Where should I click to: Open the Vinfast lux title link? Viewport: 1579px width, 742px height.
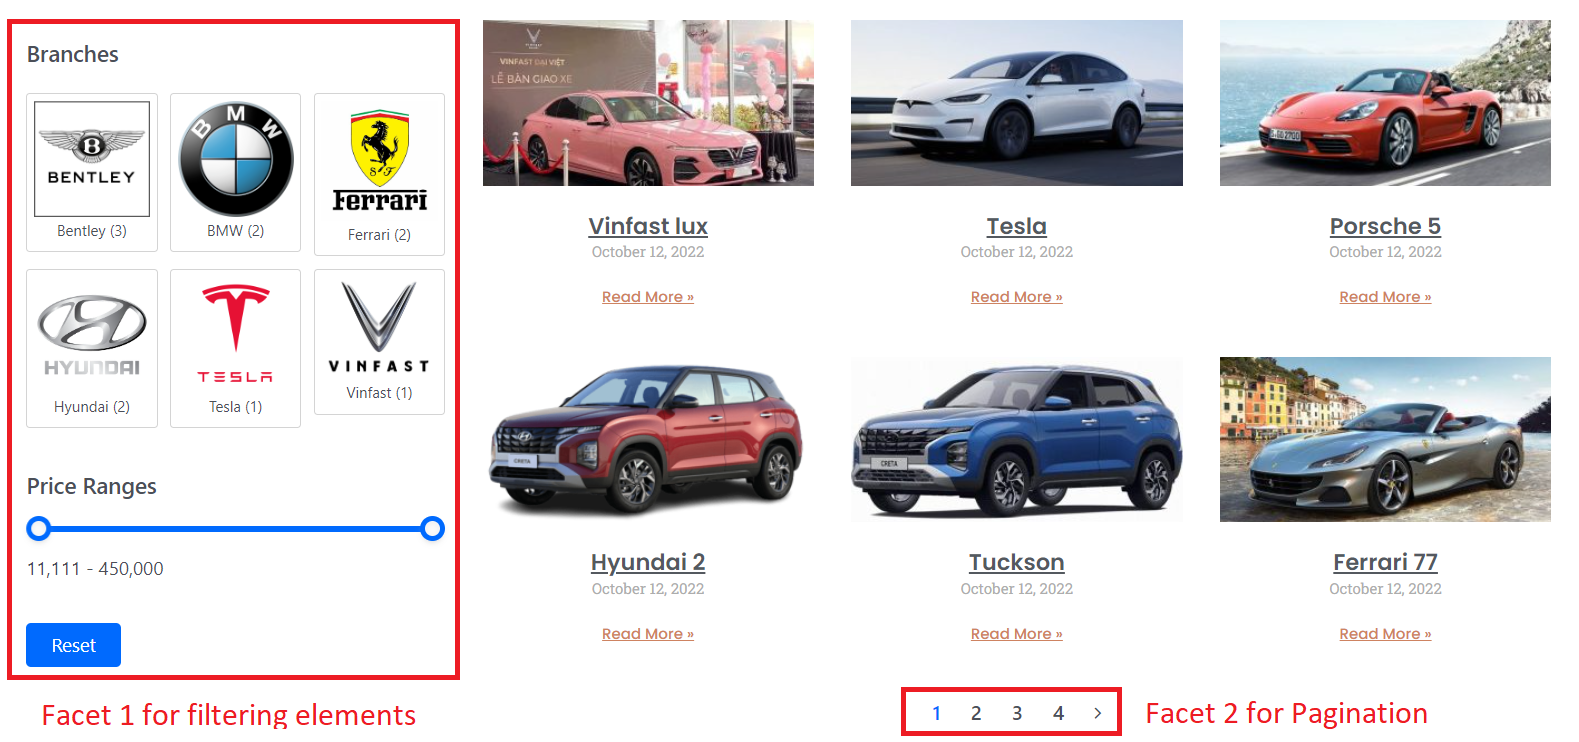[x=648, y=226]
